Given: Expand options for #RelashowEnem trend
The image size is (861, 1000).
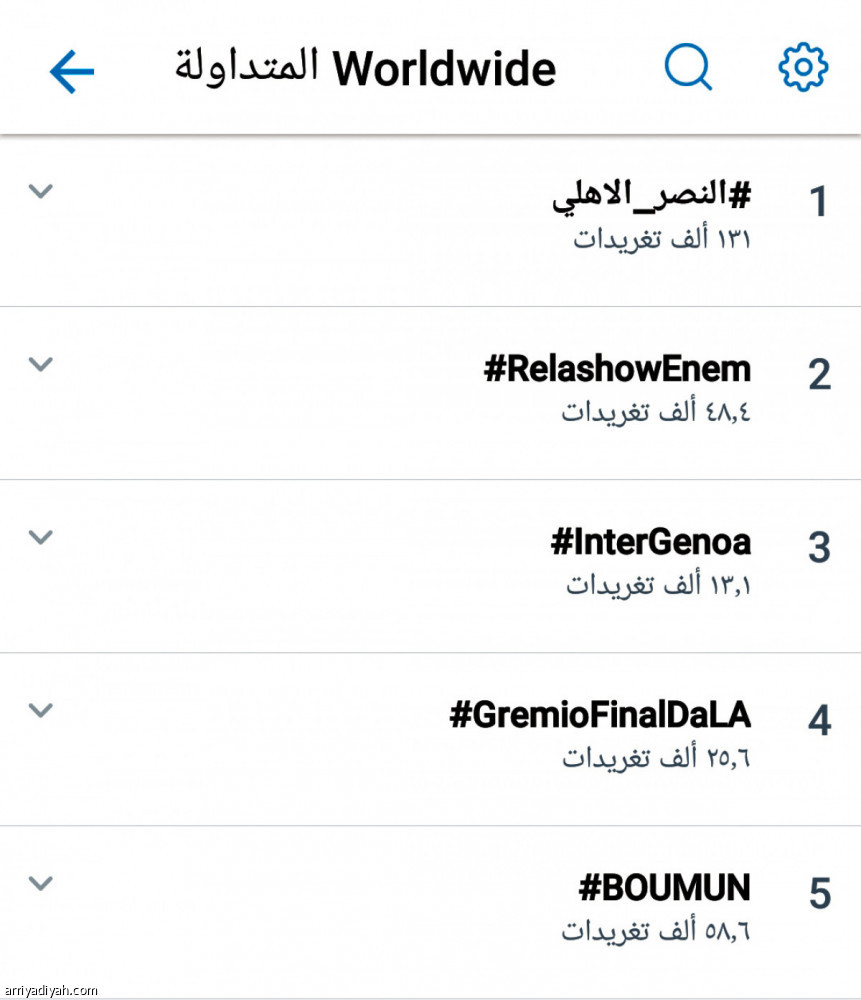Looking at the screenshot, I should 40,364.
